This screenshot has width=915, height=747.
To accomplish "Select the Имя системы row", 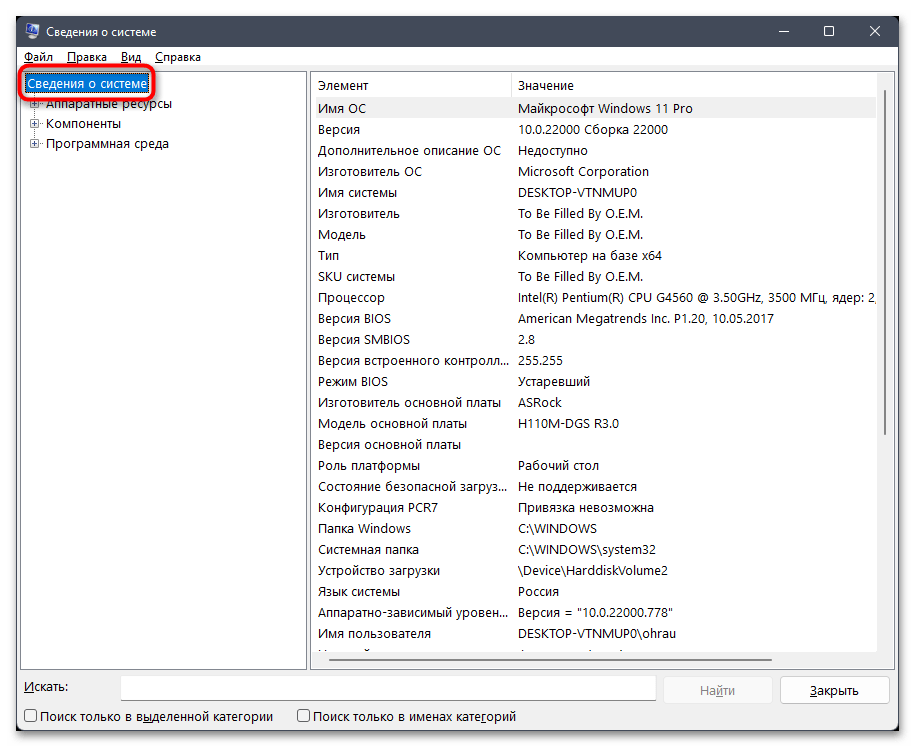I will point(594,193).
